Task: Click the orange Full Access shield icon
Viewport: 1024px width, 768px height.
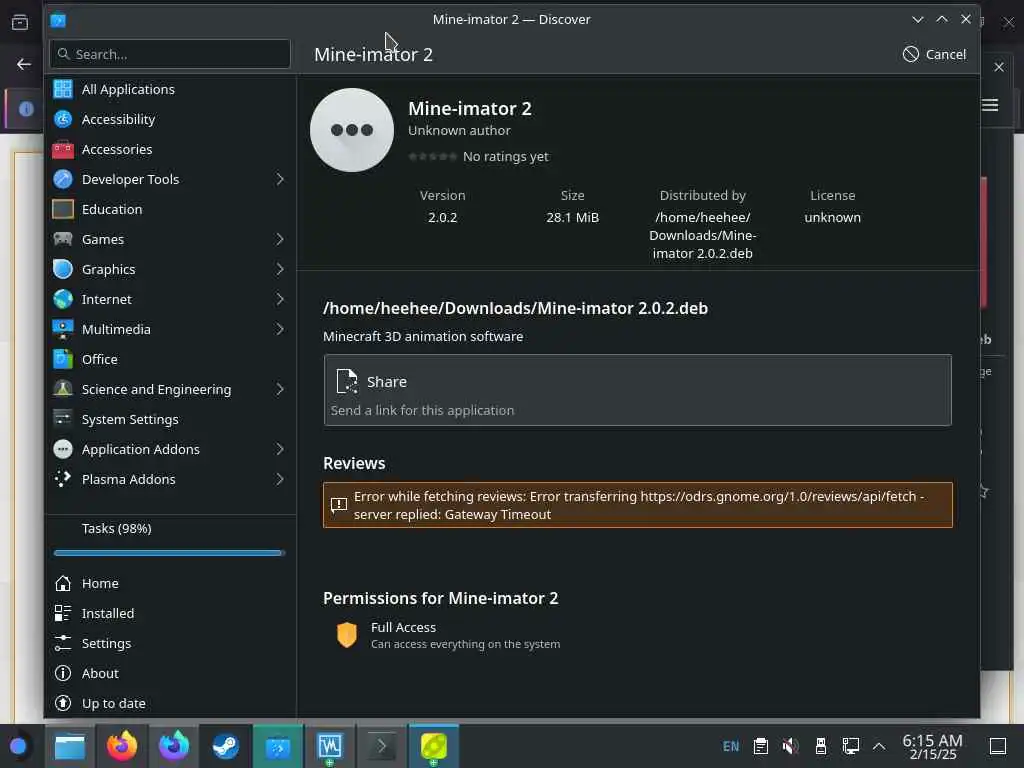Action: point(347,635)
